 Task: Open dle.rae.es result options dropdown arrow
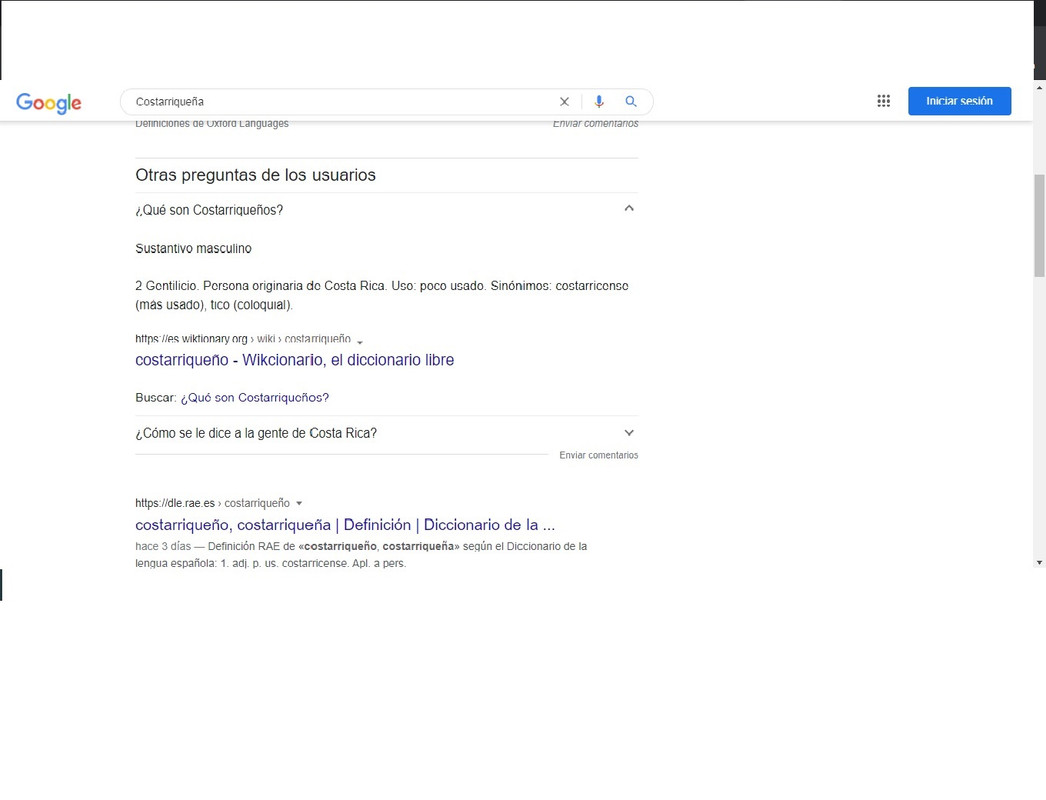(x=299, y=503)
